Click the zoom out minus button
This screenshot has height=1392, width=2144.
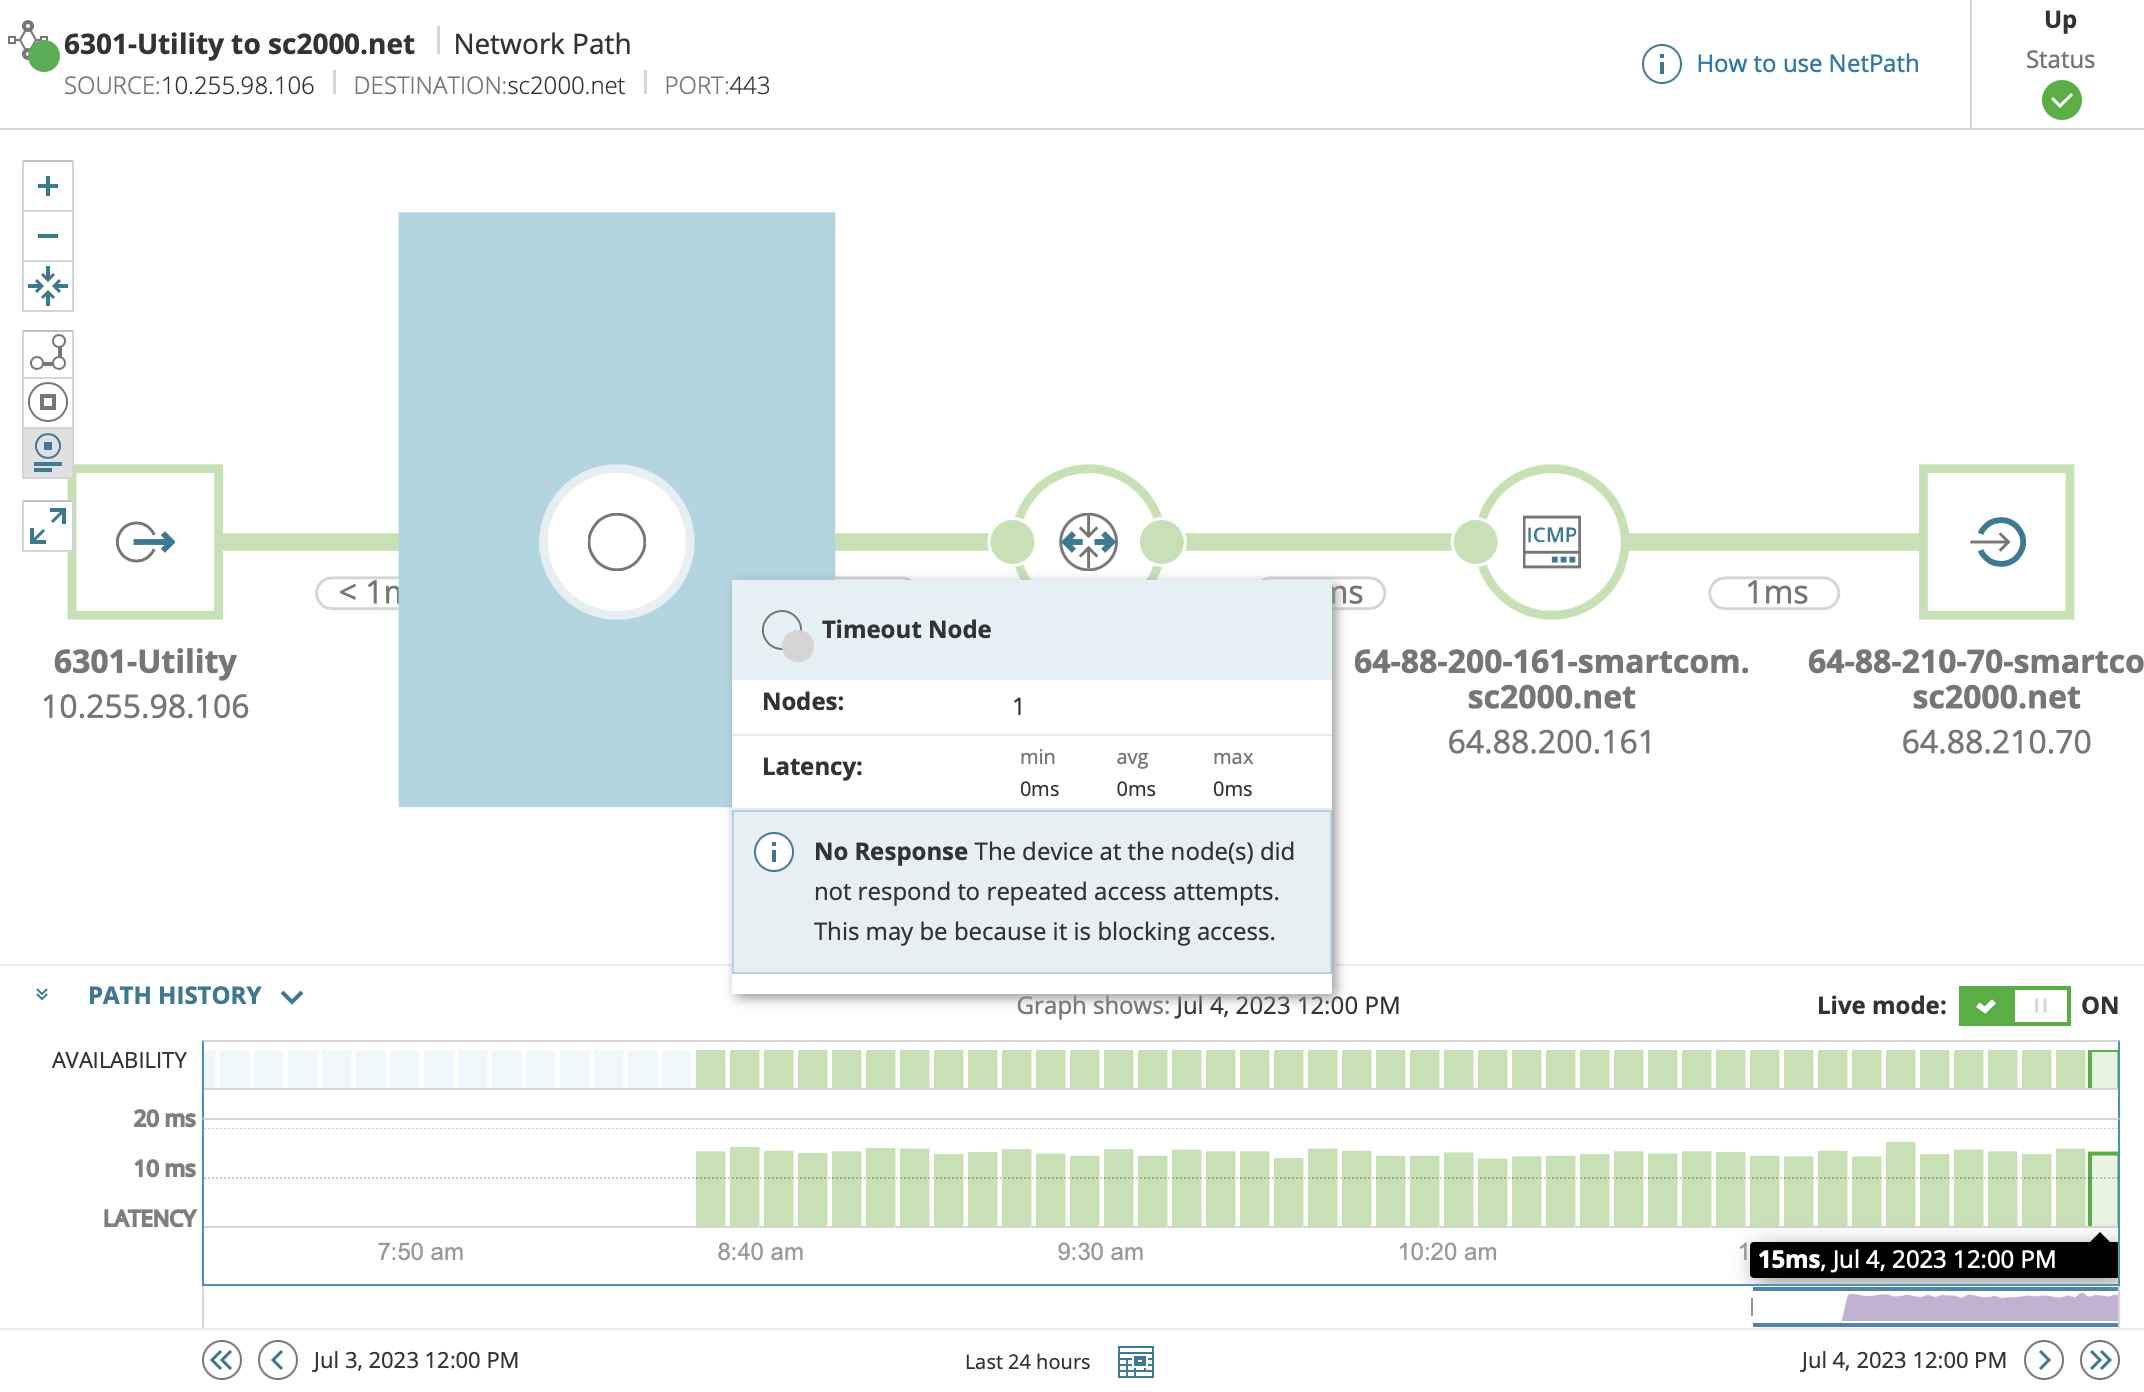pos(47,236)
